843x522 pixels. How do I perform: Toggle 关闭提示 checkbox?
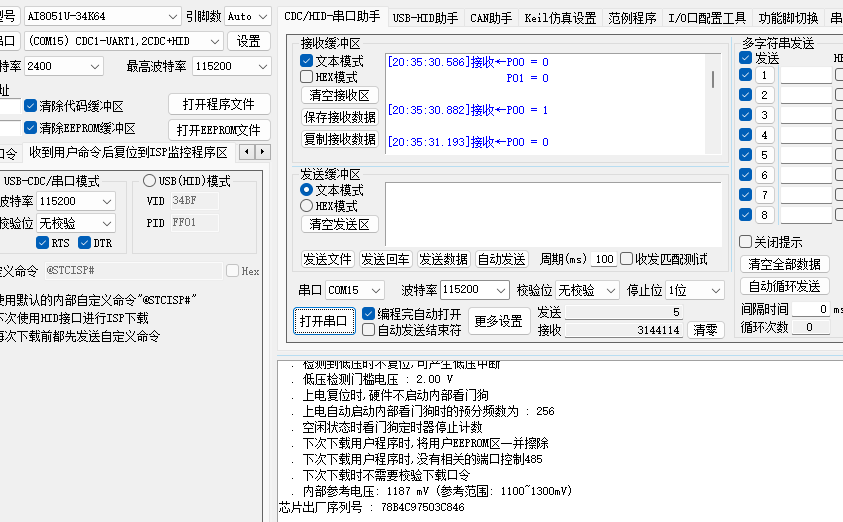click(745, 241)
